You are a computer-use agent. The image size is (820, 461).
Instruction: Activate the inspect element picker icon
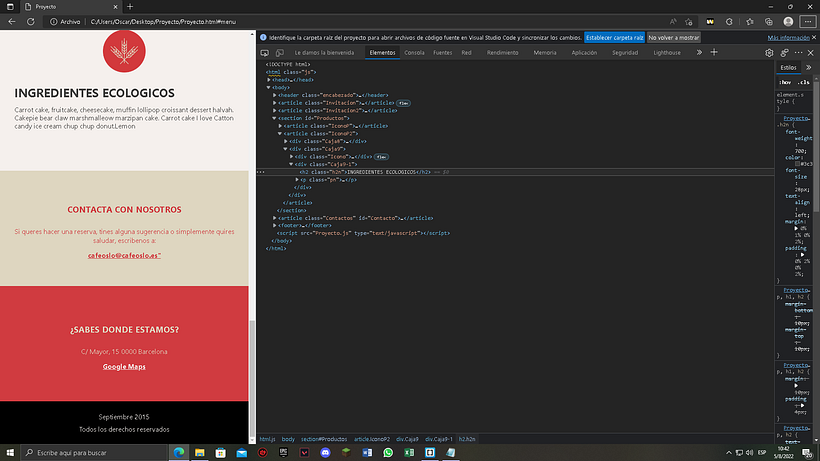point(265,53)
